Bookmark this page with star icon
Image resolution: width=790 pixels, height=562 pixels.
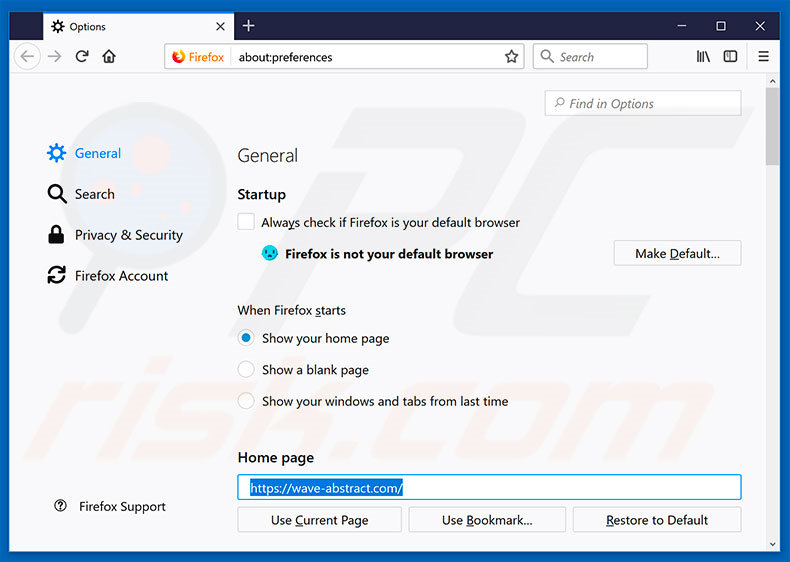511,57
